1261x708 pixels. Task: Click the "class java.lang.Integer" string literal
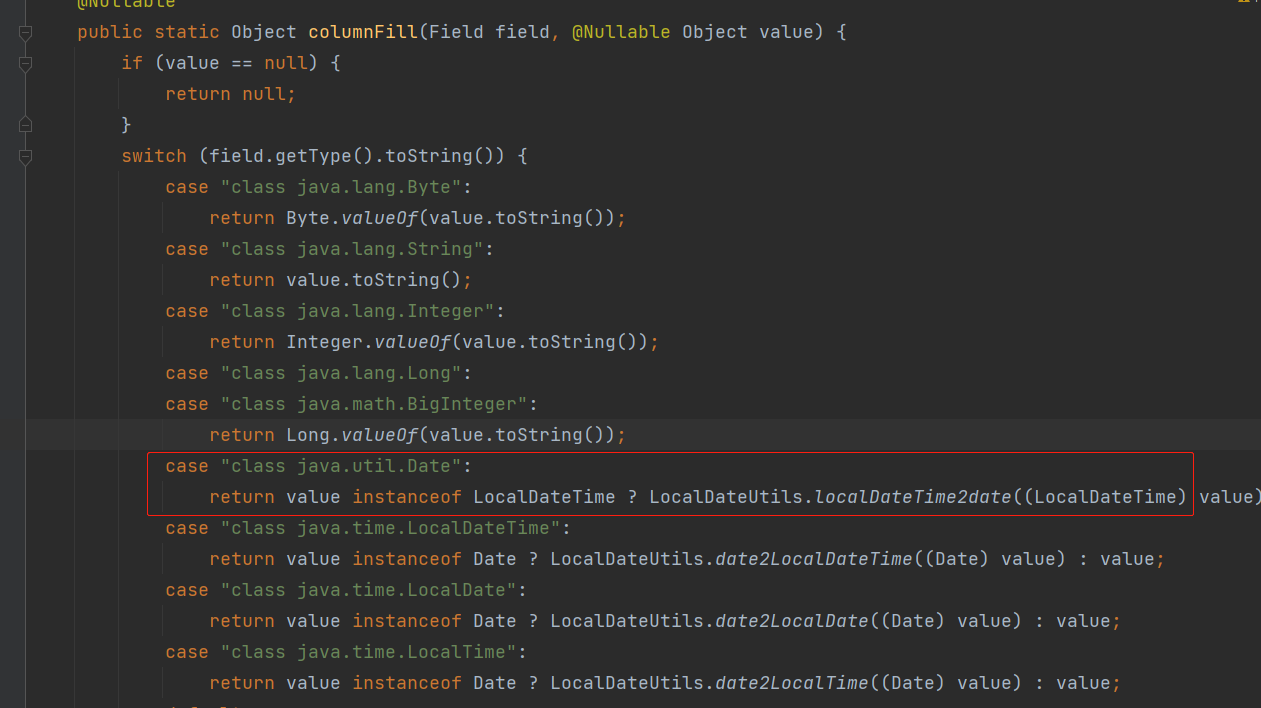click(x=357, y=311)
